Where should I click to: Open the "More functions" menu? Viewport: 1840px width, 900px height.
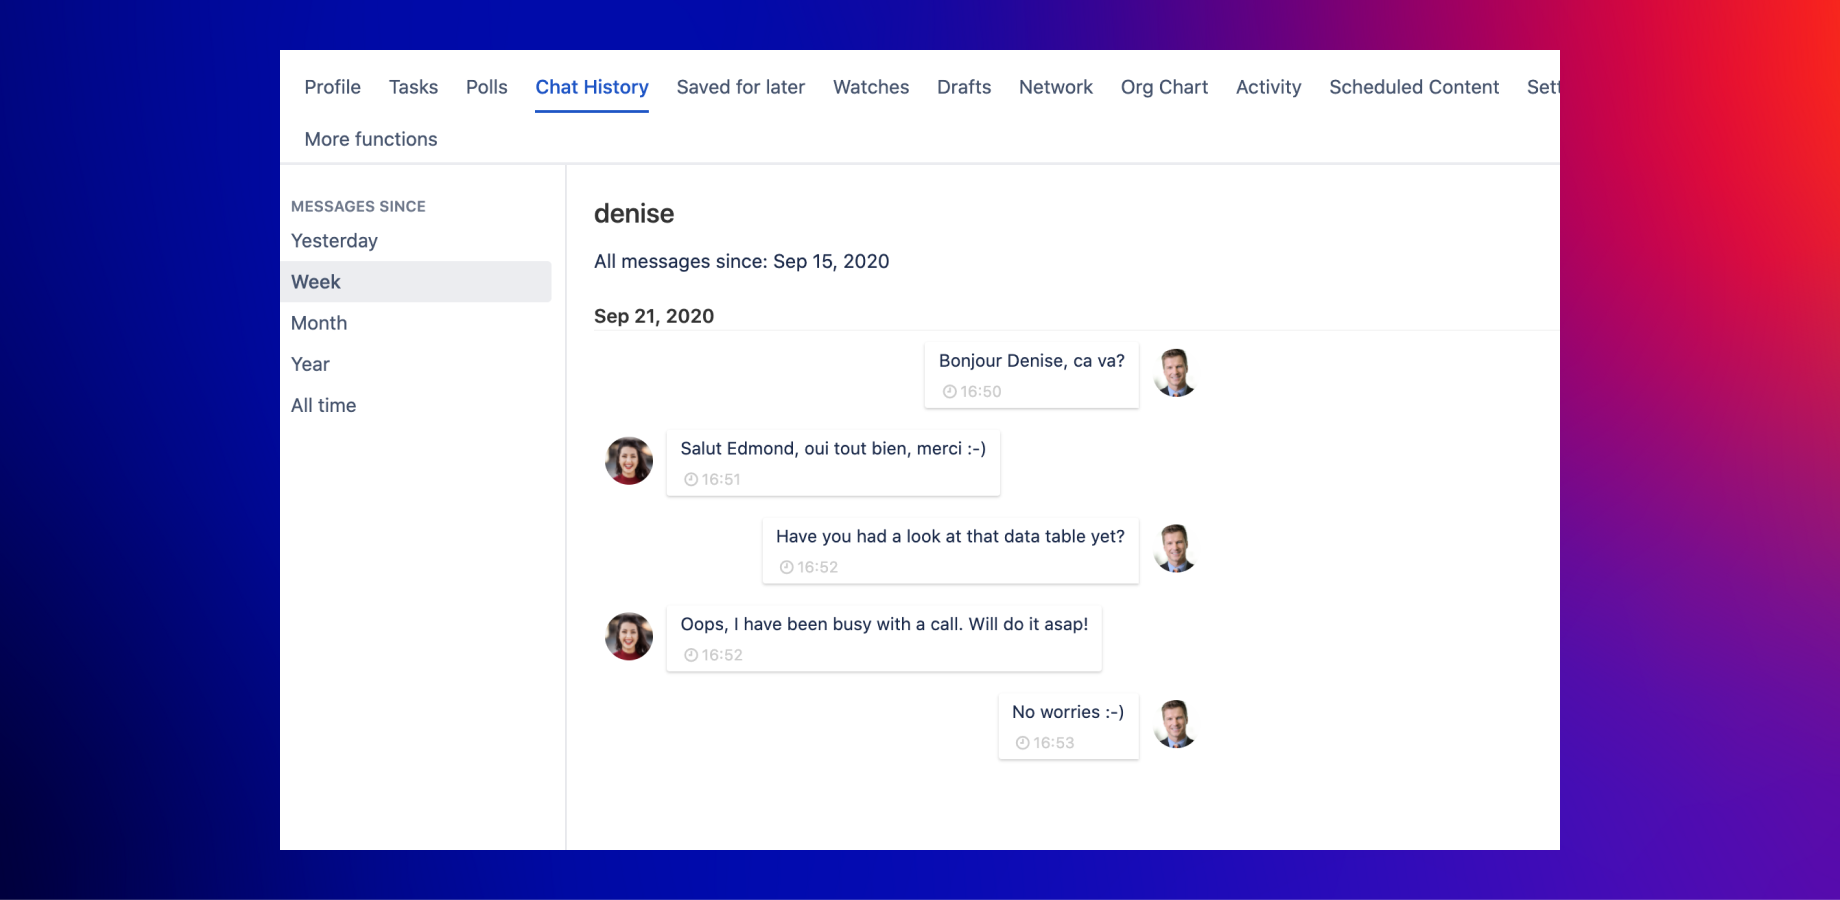[370, 139]
